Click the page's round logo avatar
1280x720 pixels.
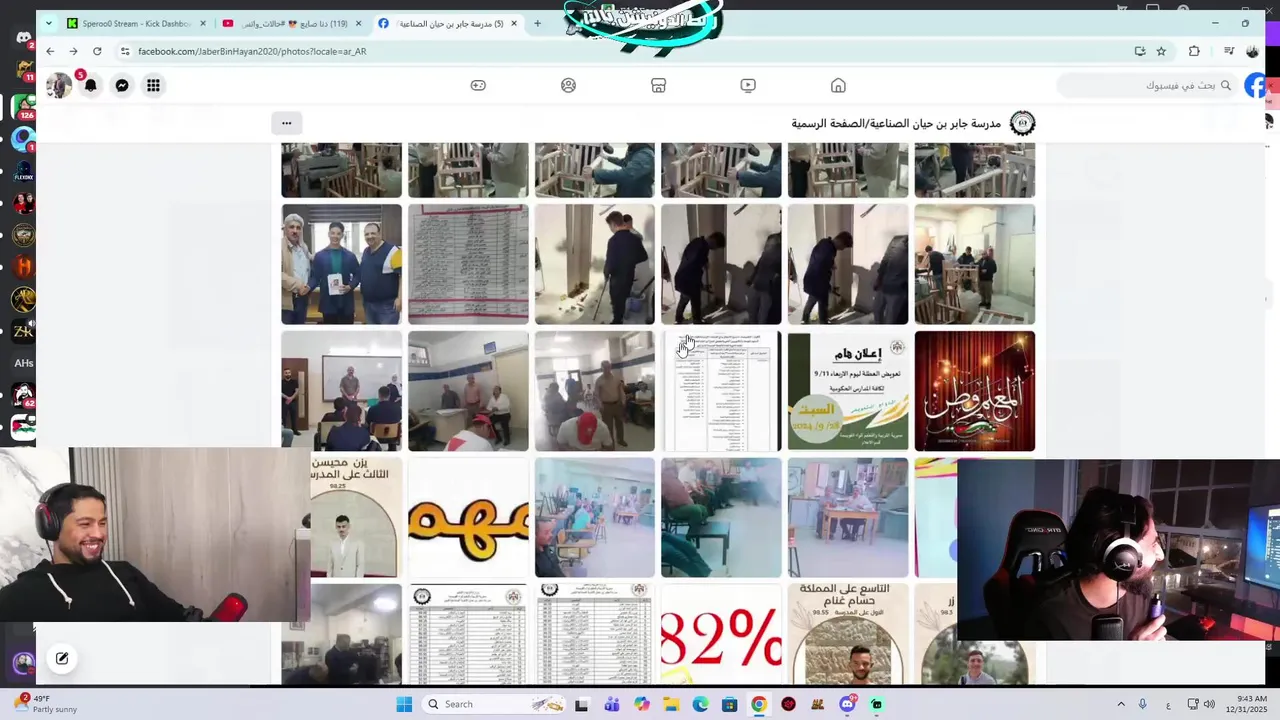click(1022, 123)
